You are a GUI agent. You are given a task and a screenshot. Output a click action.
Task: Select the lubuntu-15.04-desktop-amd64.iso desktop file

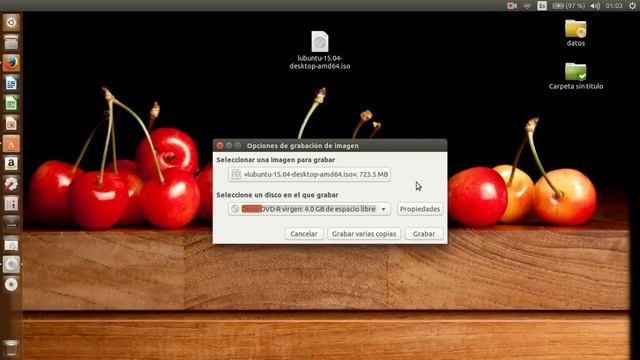[x=320, y=50]
